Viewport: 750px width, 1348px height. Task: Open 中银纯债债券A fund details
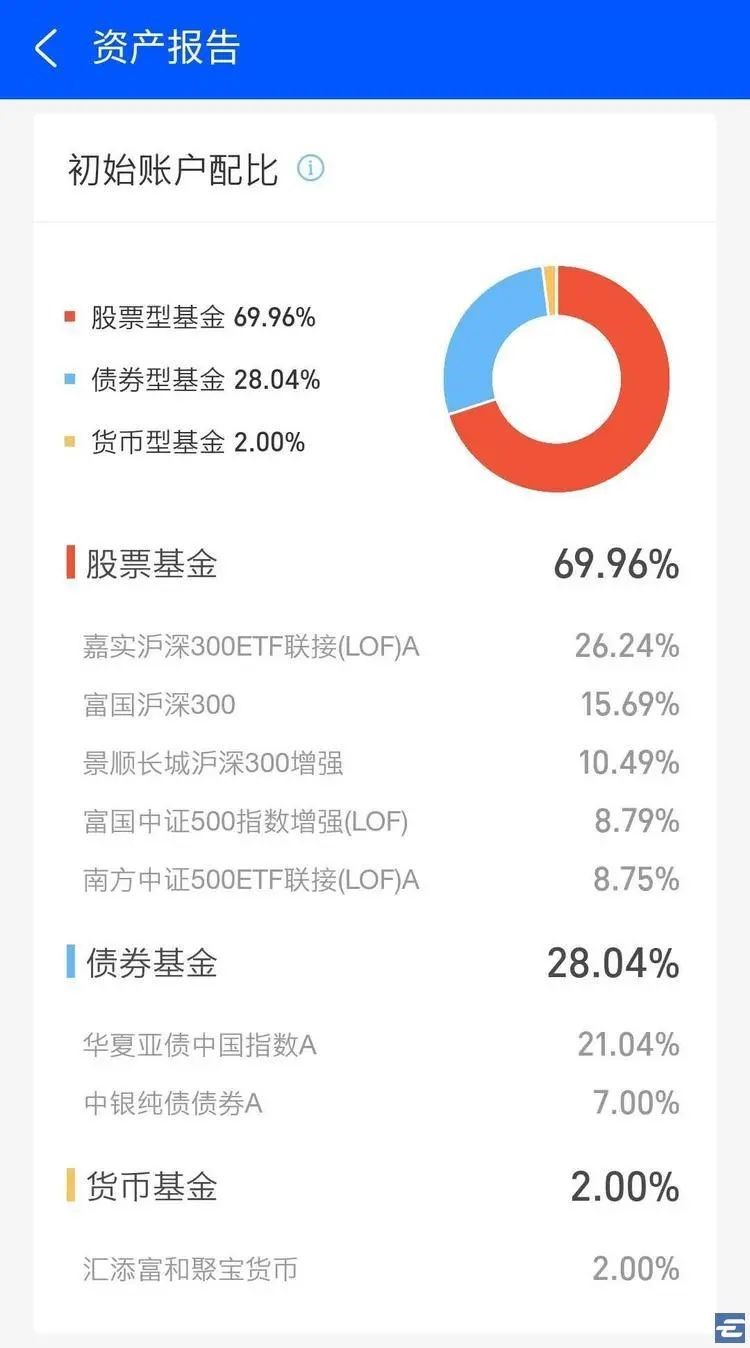tap(173, 1103)
